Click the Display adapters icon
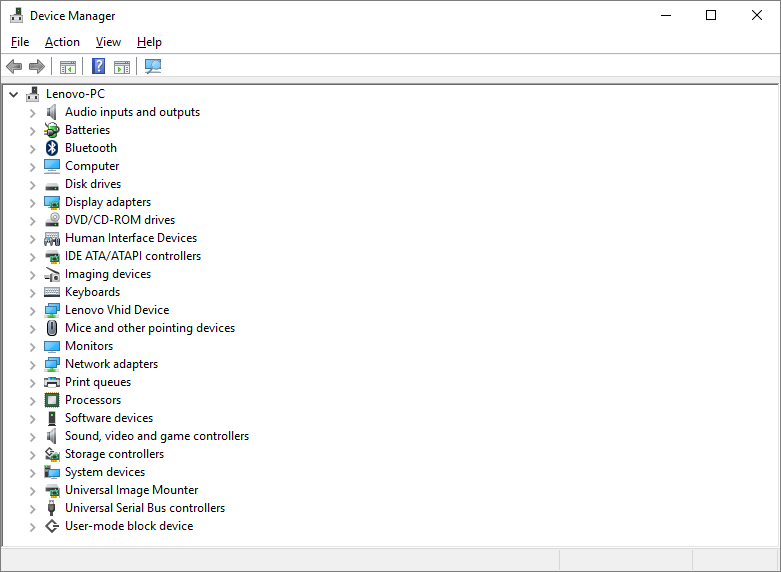The image size is (781, 572). tap(52, 202)
